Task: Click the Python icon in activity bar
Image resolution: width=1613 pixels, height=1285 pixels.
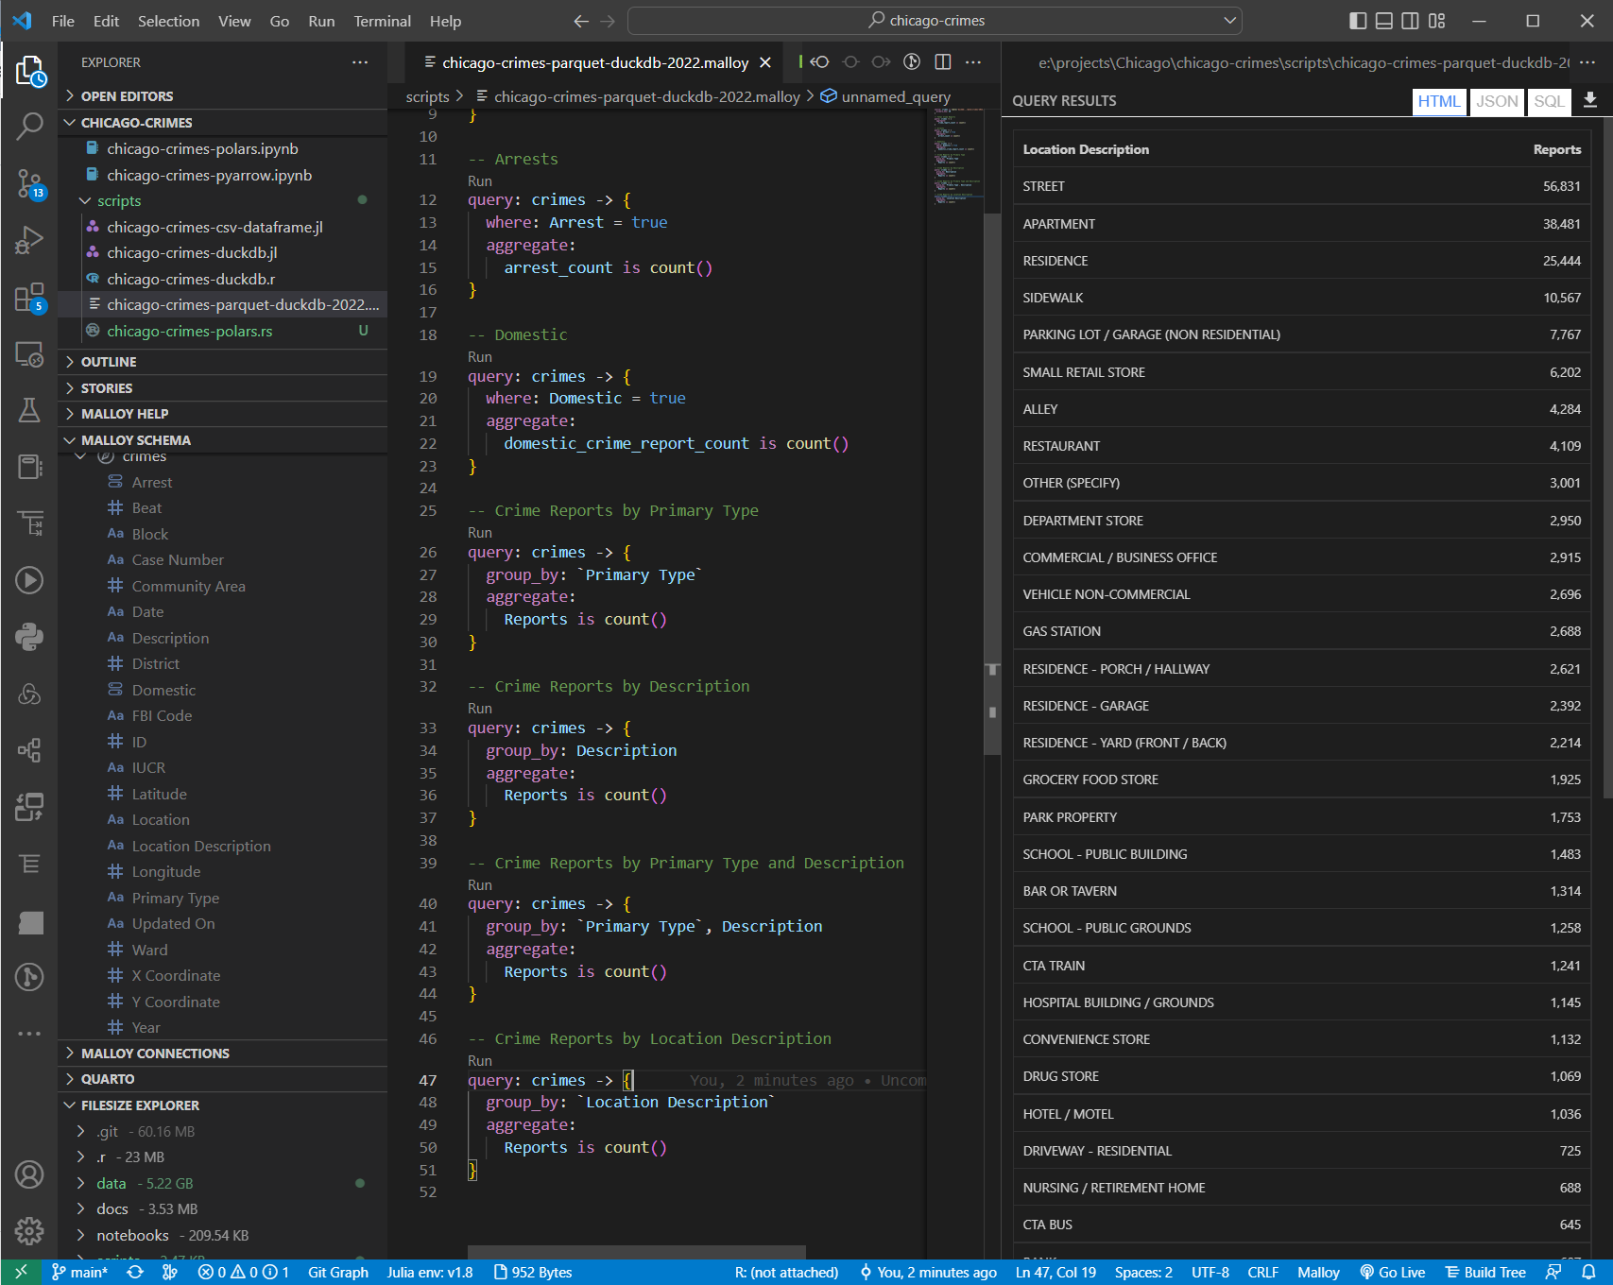Action: click(29, 637)
